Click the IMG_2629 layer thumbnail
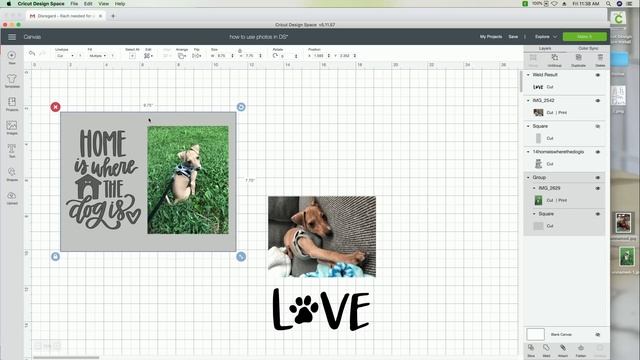640x360 pixels. pyautogui.click(x=538, y=200)
